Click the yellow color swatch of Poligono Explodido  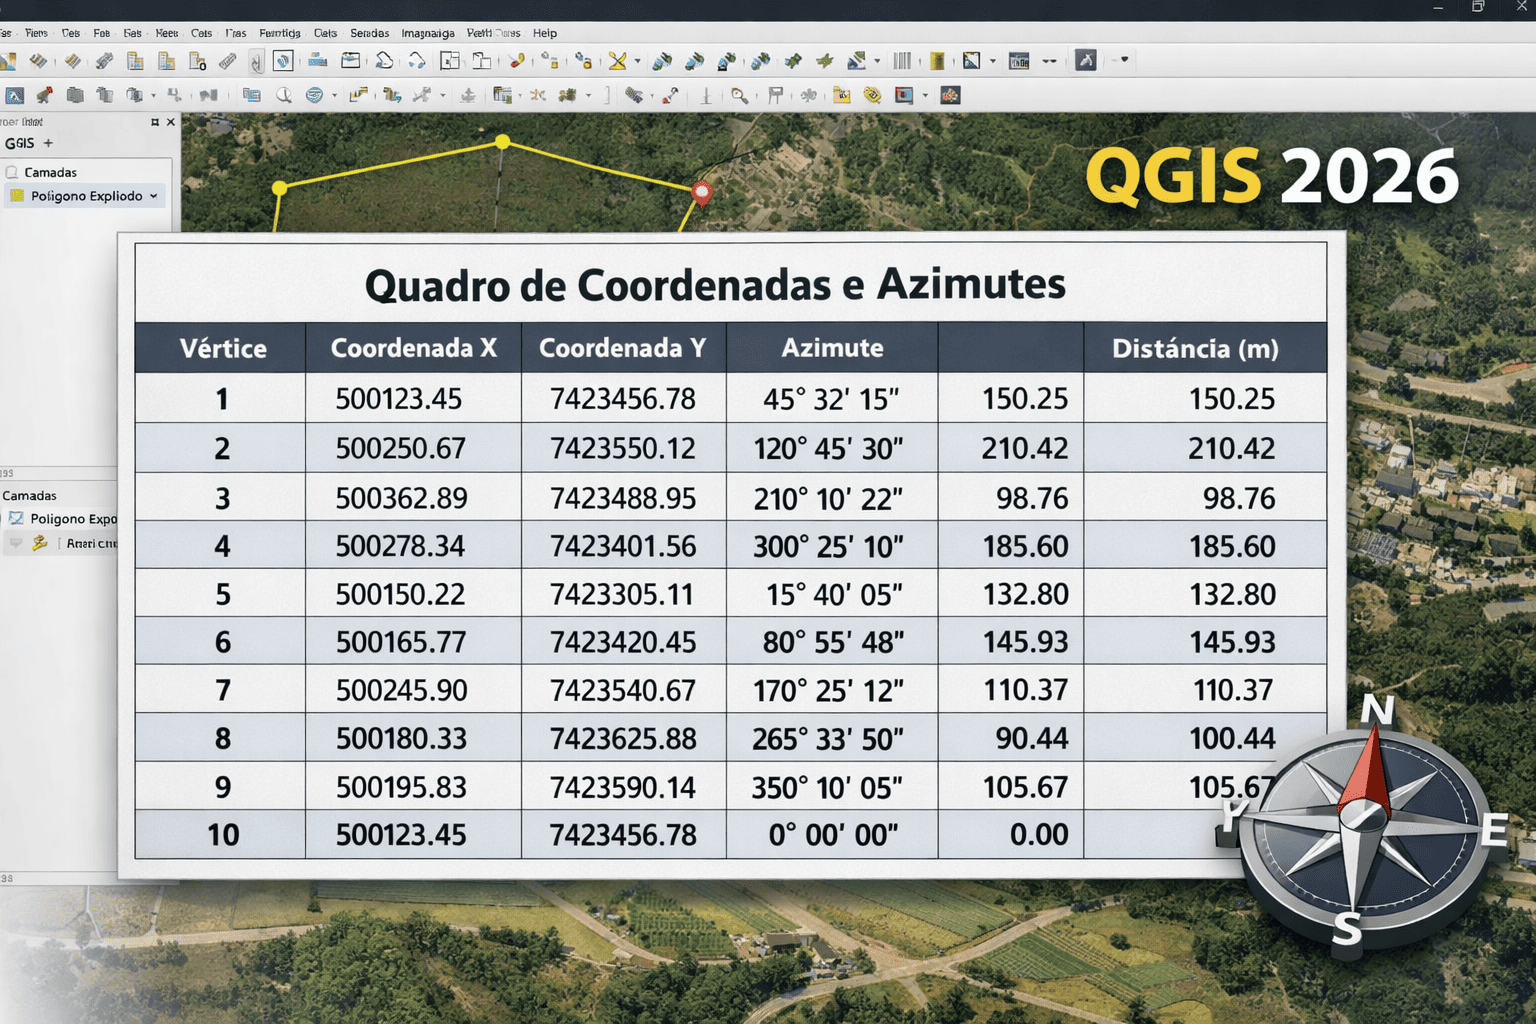coord(17,196)
